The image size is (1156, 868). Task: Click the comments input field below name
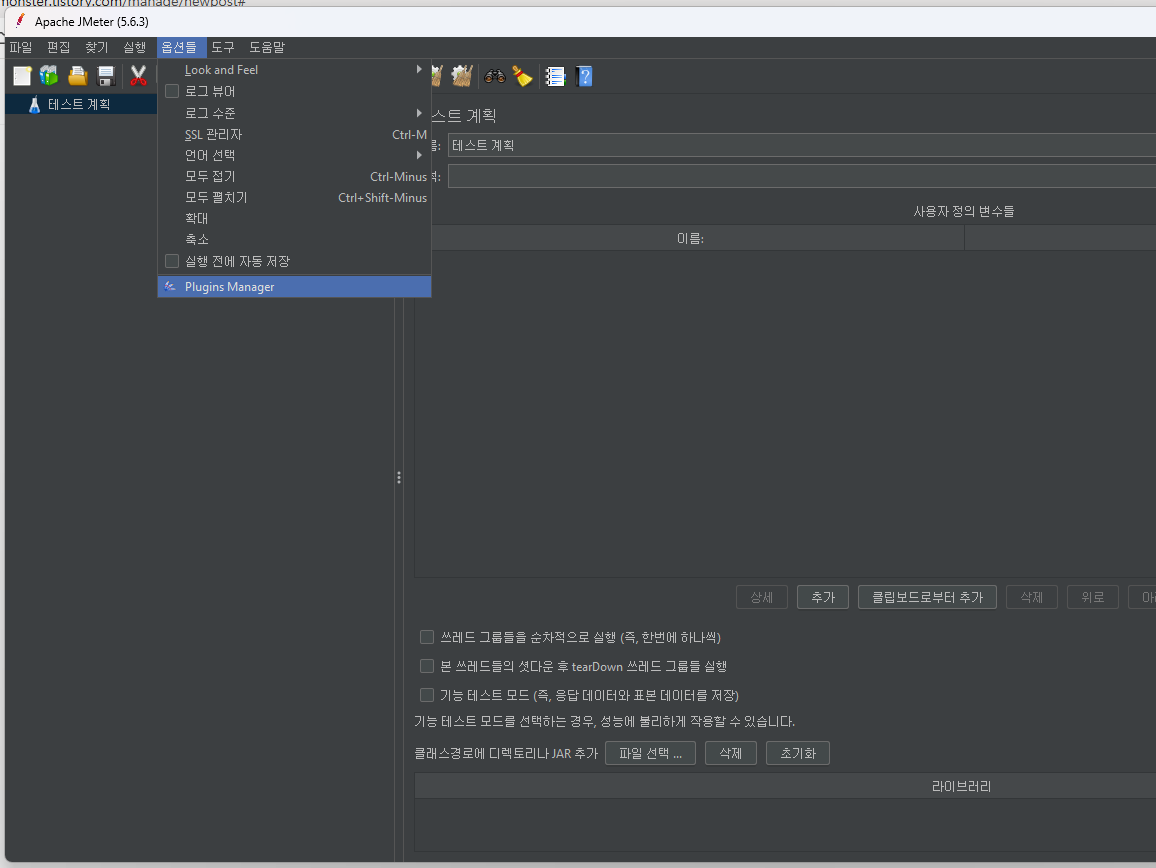click(801, 176)
